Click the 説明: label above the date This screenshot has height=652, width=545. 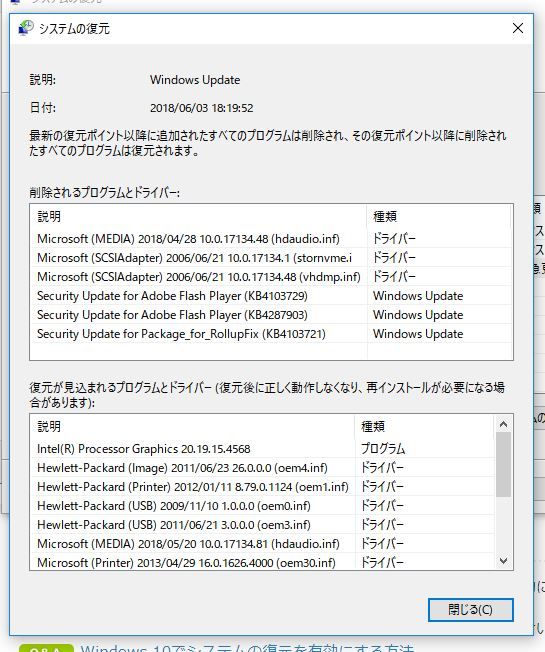pos(43,79)
